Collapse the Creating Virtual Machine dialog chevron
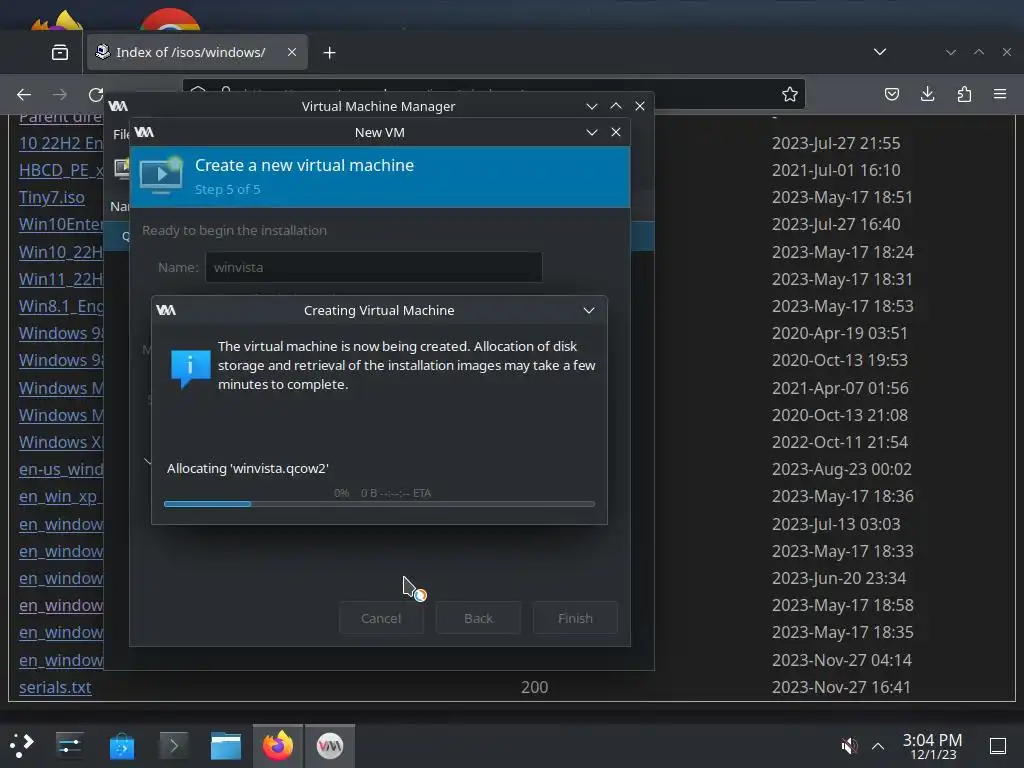The height and width of the screenshot is (768, 1024). coord(589,310)
